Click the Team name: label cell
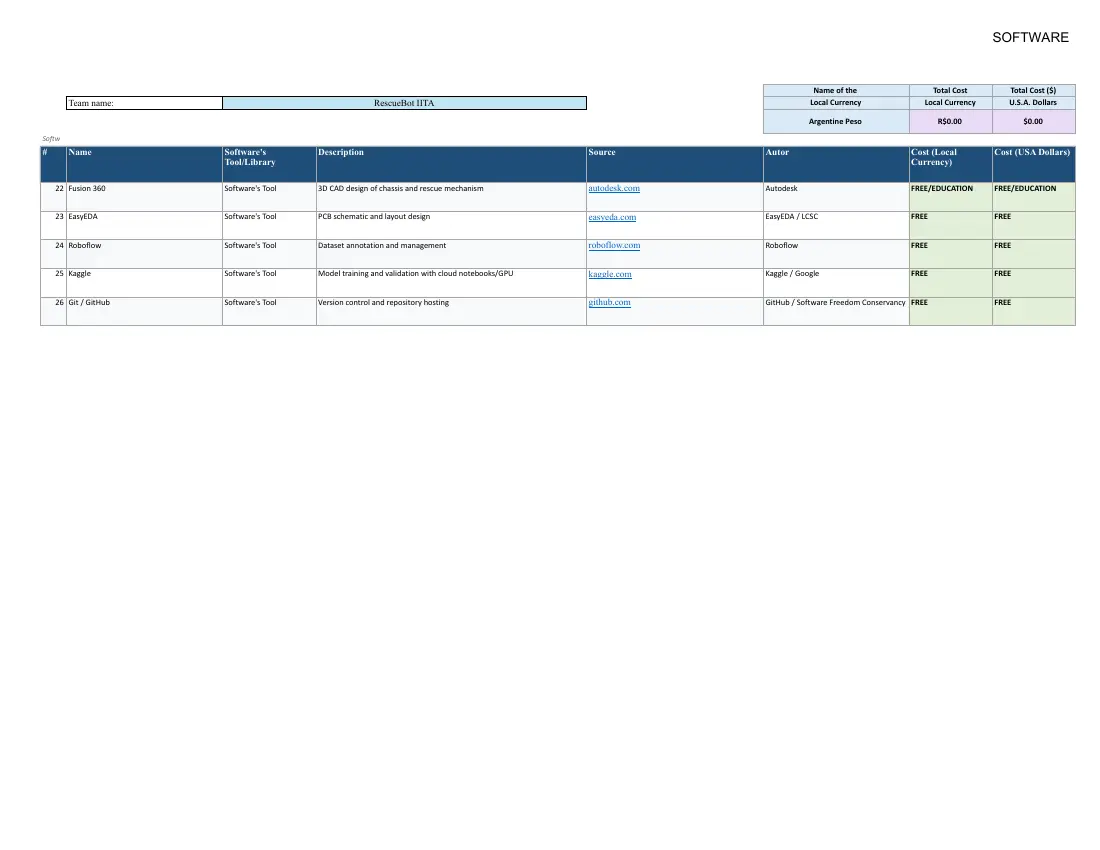This screenshot has height=850, width=1100. tap(145, 103)
